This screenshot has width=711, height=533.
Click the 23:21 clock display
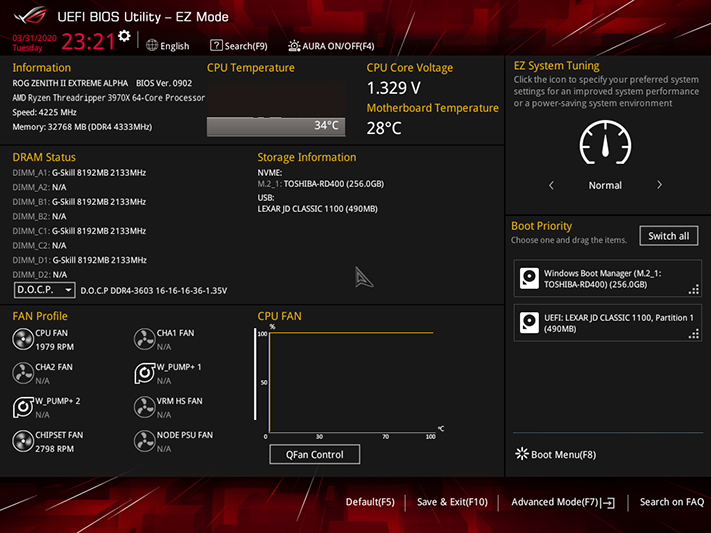coord(88,41)
